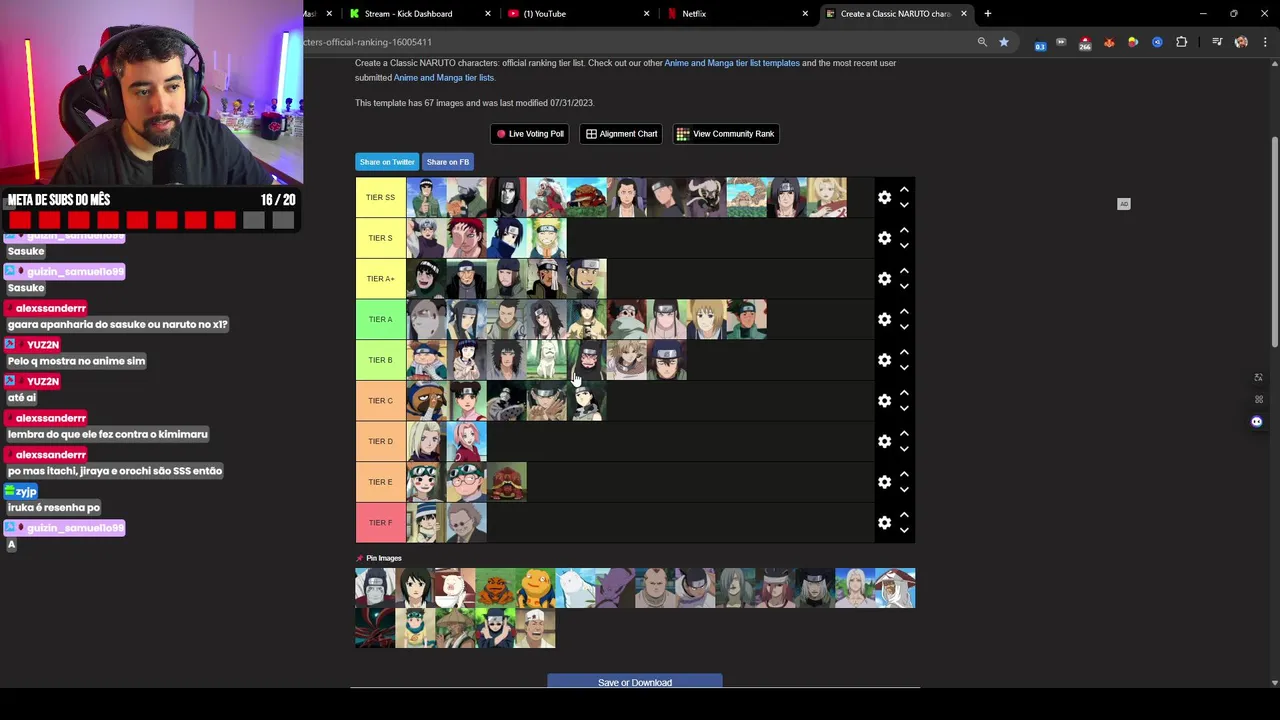Move TIER A row up with arrow
The image size is (1280, 720).
(904, 311)
